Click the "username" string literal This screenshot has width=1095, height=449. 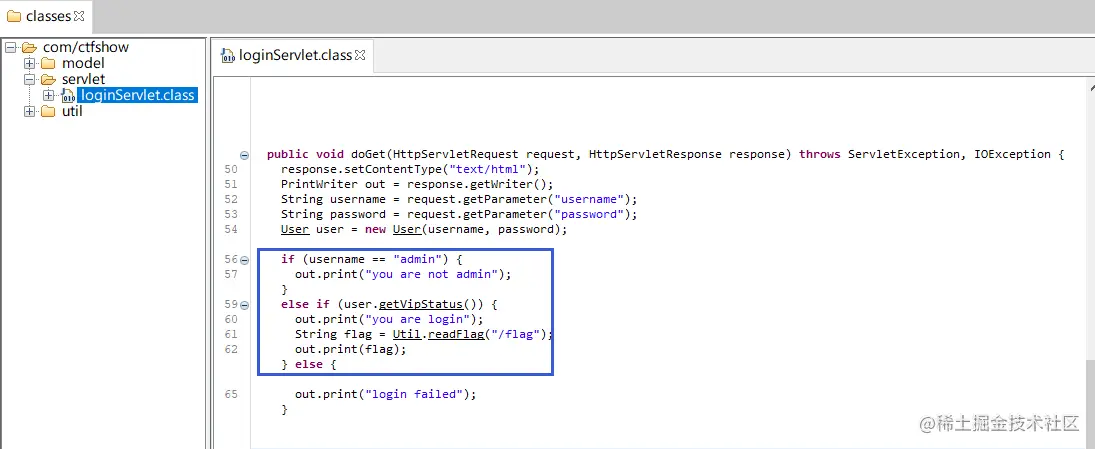tap(591, 199)
